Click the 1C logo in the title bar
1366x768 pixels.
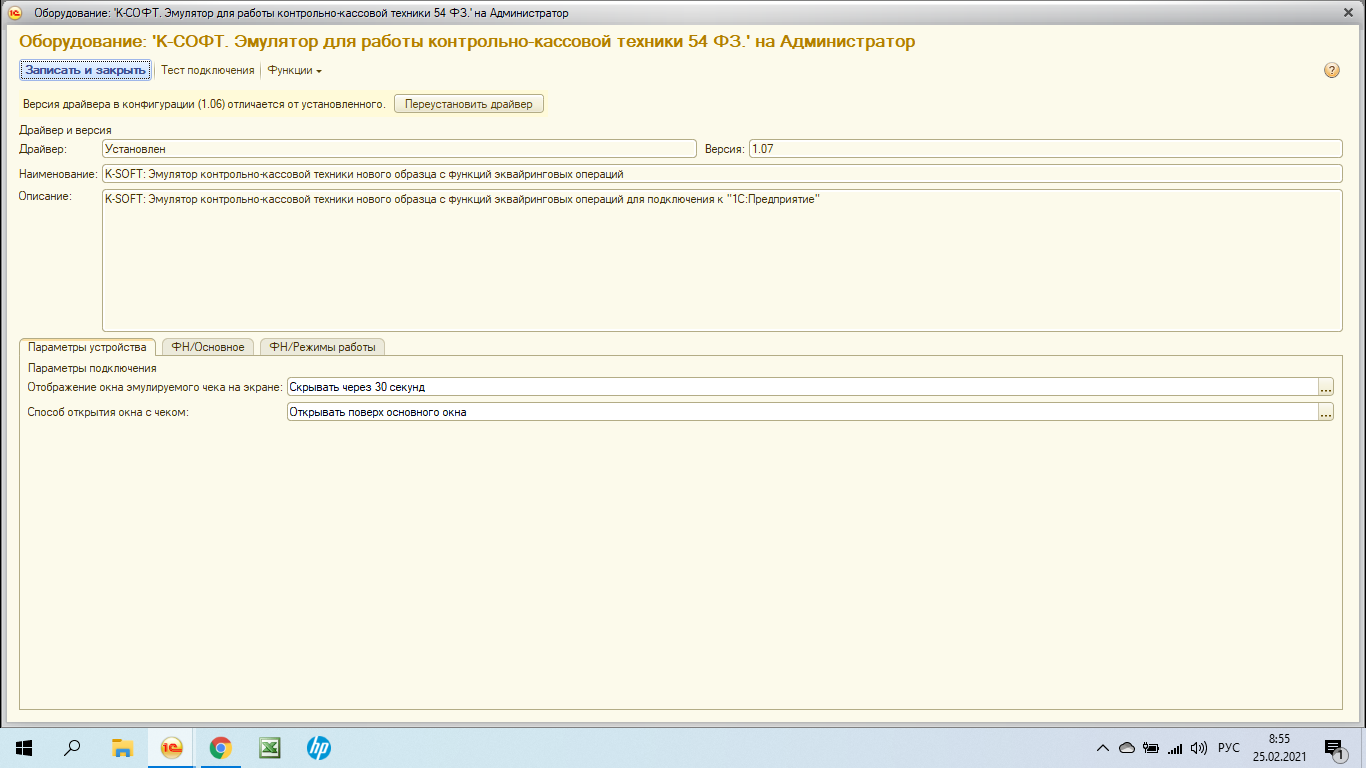pos(15,13)
